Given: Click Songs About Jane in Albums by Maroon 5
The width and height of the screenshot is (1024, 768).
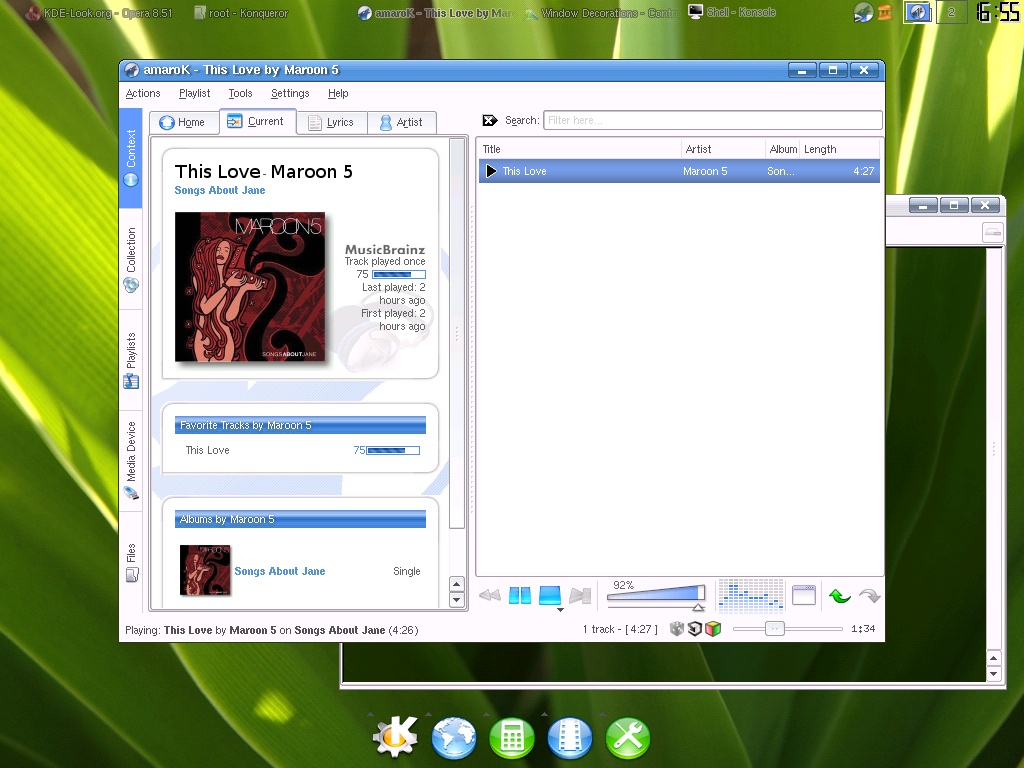Looking at the screenshot, I should pos(280,571).
